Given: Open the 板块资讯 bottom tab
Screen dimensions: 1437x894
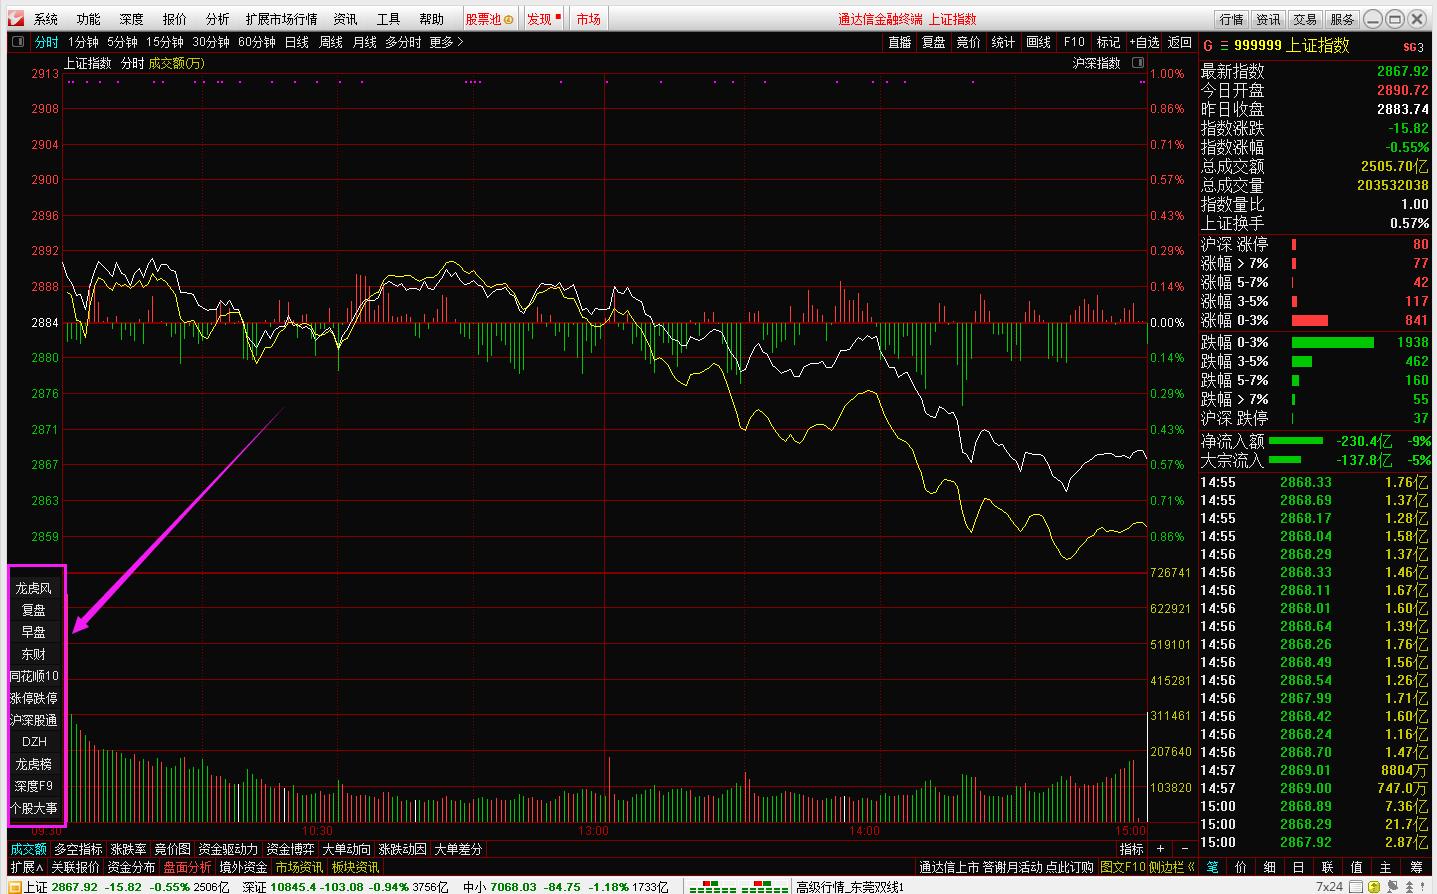Looking at the screenshot, I should click(355, 867).
